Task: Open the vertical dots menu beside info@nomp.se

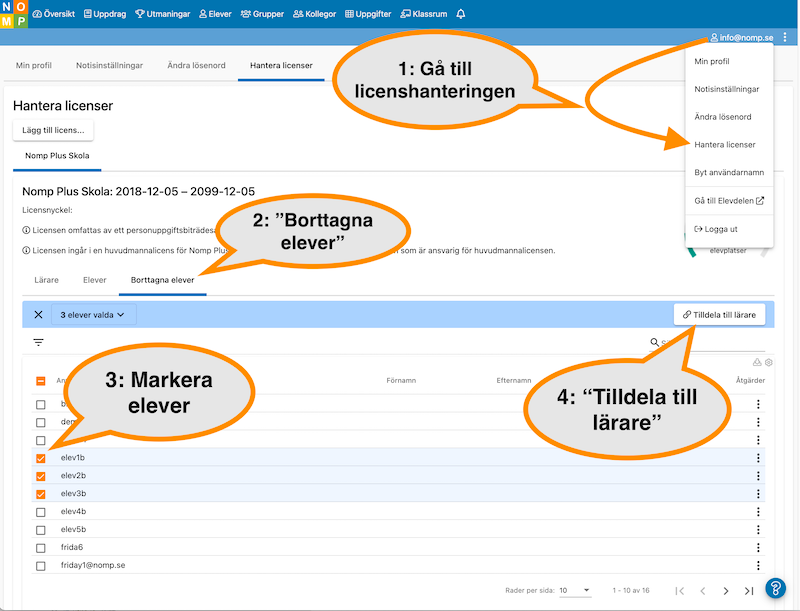Action: click(785, 37)
